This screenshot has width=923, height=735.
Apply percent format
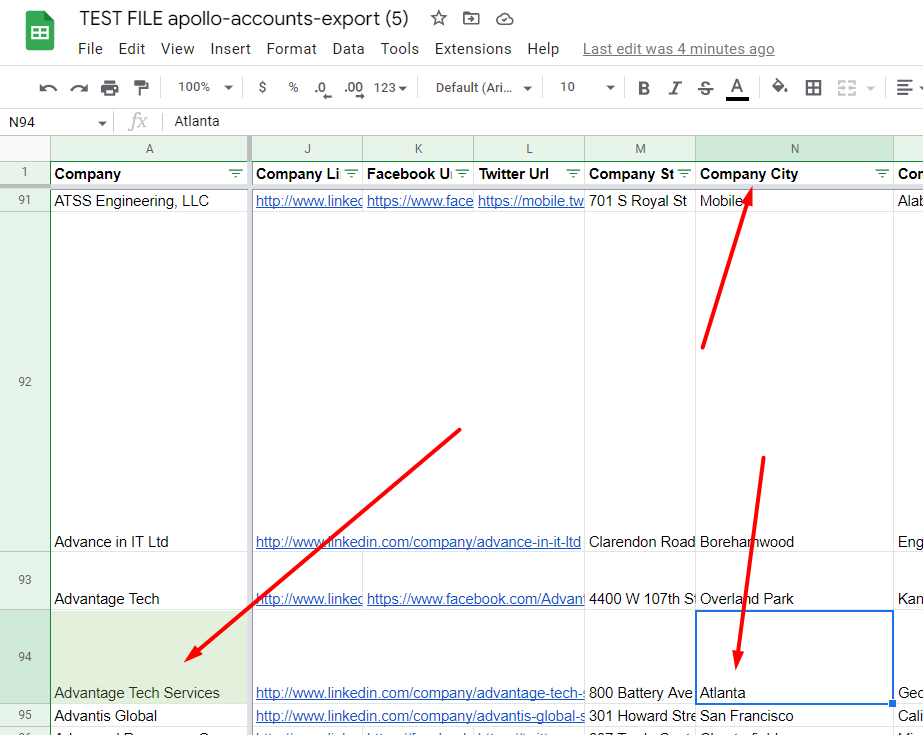click(292, 87)
